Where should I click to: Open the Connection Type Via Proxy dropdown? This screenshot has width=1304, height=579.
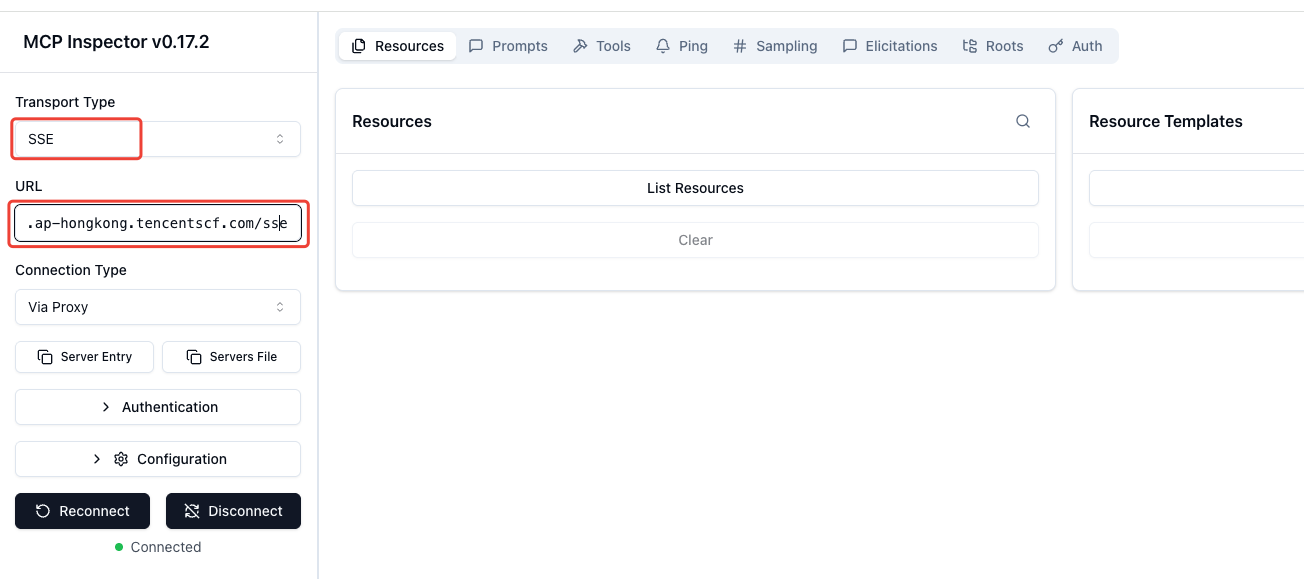click(157, 307)
